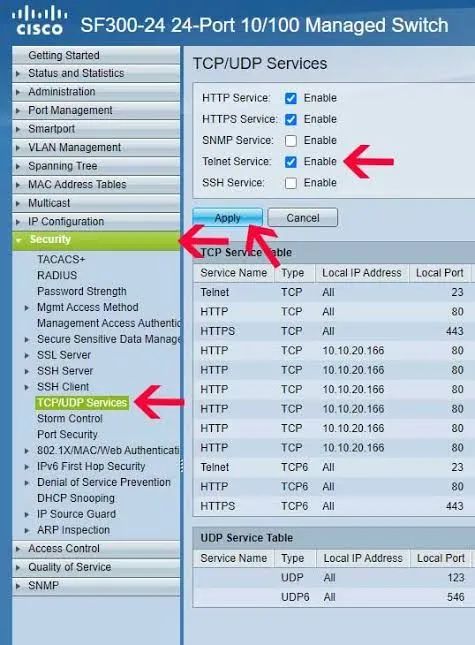This screenshot has height=645, width=475.
Task: Collapse the Security section
Action: [96, 240]
